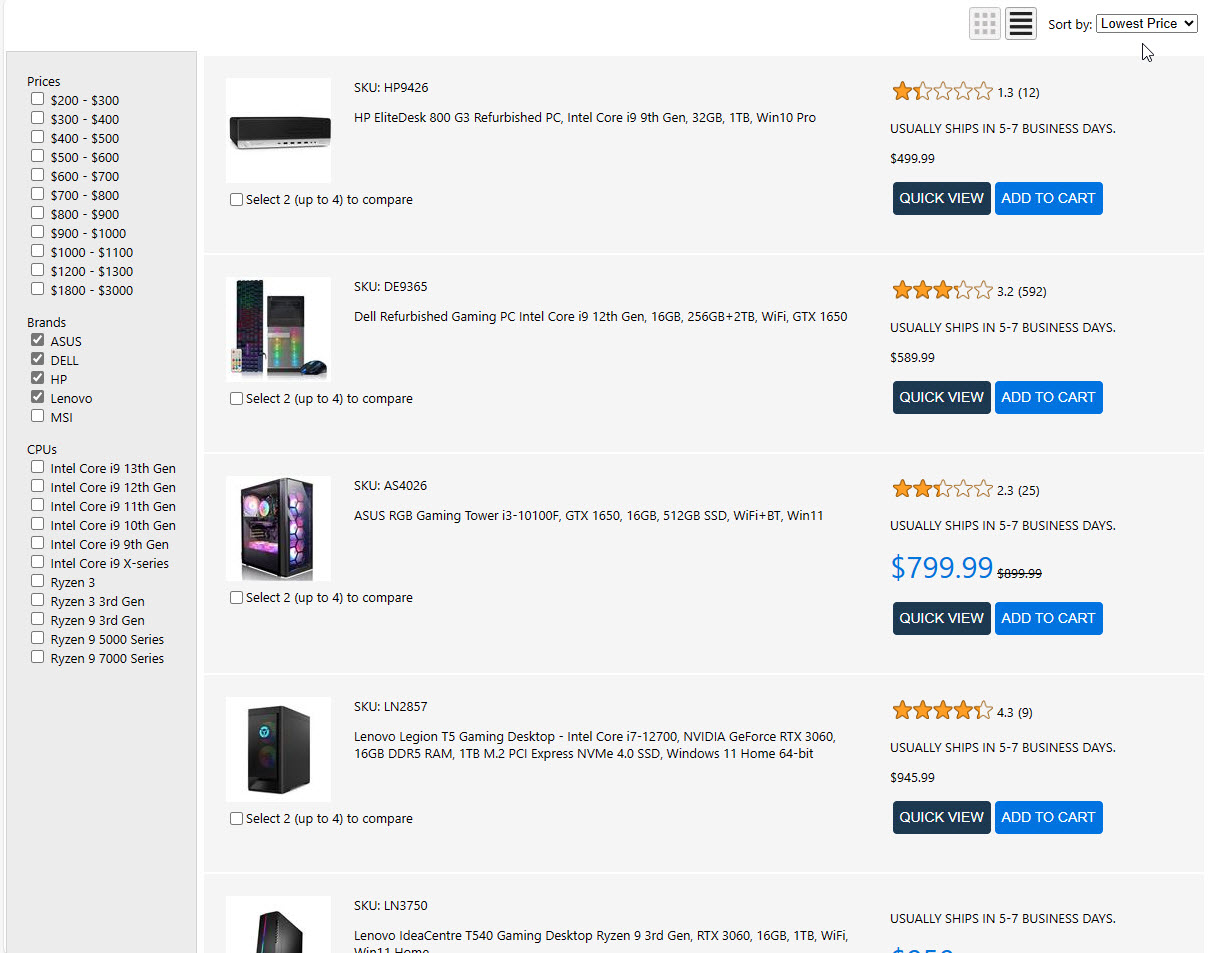Add Lenovo Legion T5 to cart
Image resolution: width=1220 pixels, height=953 pixels.
click(1048, 817)
